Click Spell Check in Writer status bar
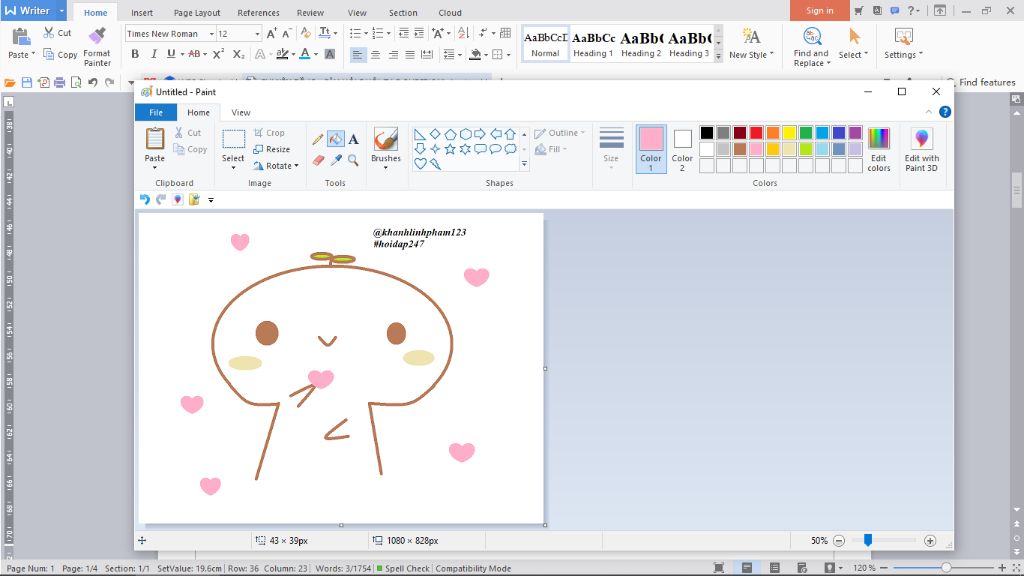 403,568
